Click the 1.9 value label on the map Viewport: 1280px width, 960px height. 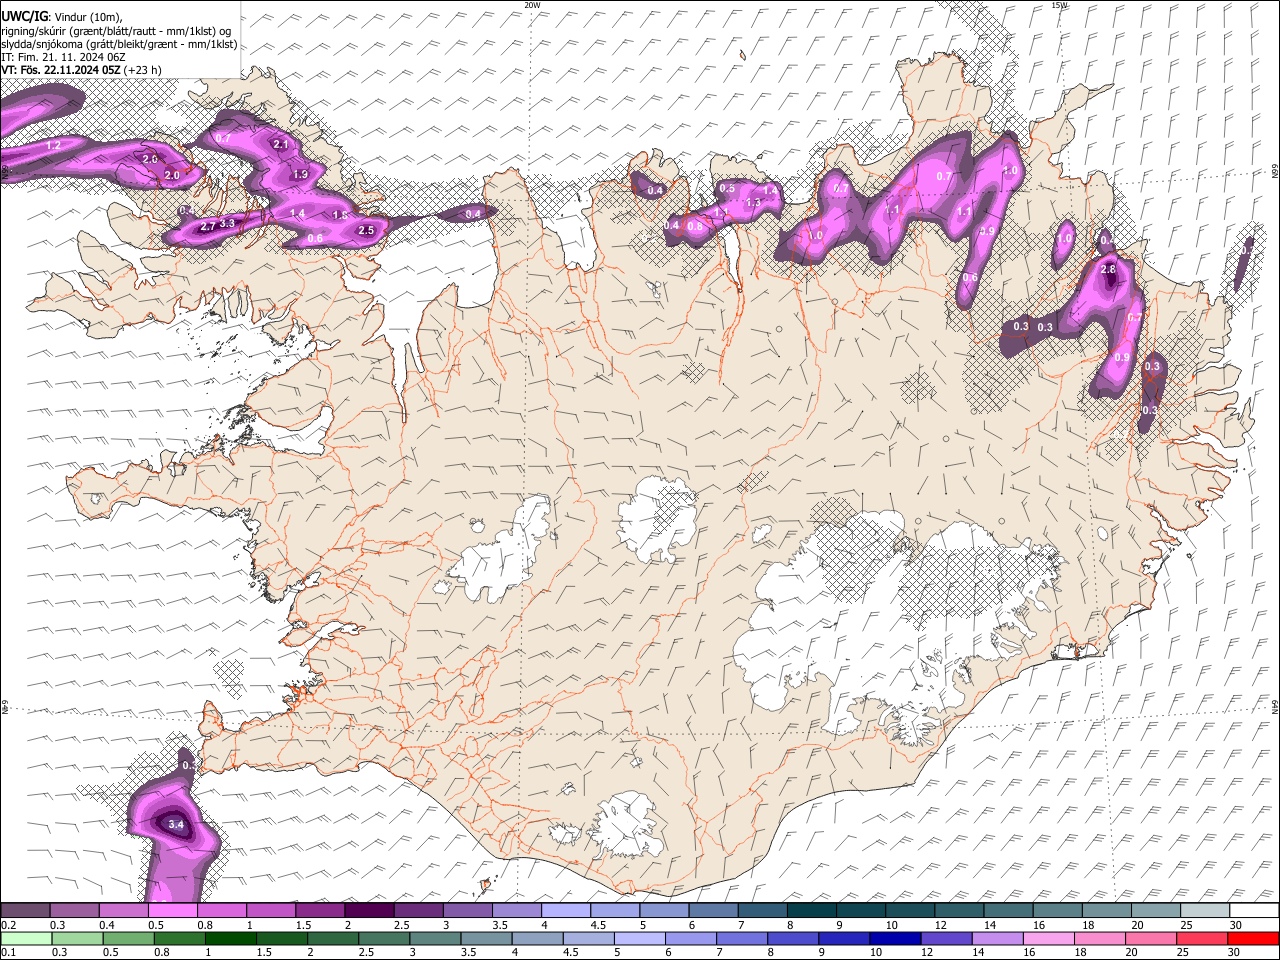(x=300, y=175)
